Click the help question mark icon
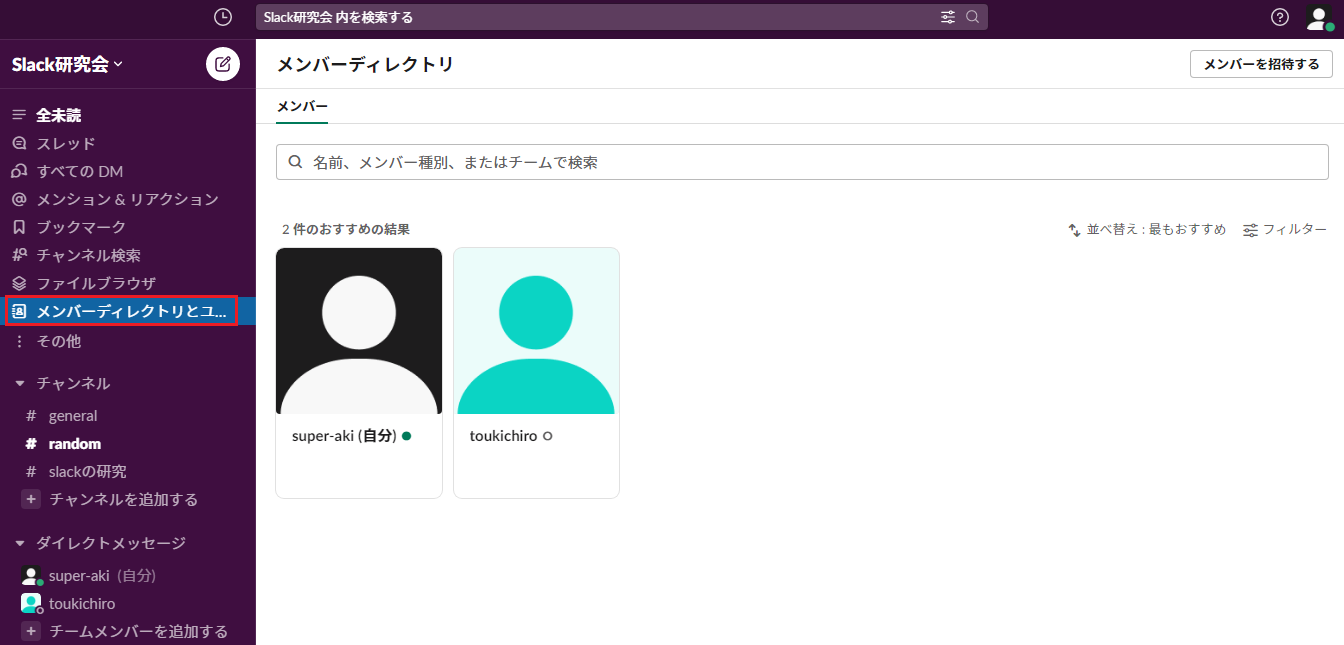The height and width of the screenshot is (645, 1344). (1280, 17)
